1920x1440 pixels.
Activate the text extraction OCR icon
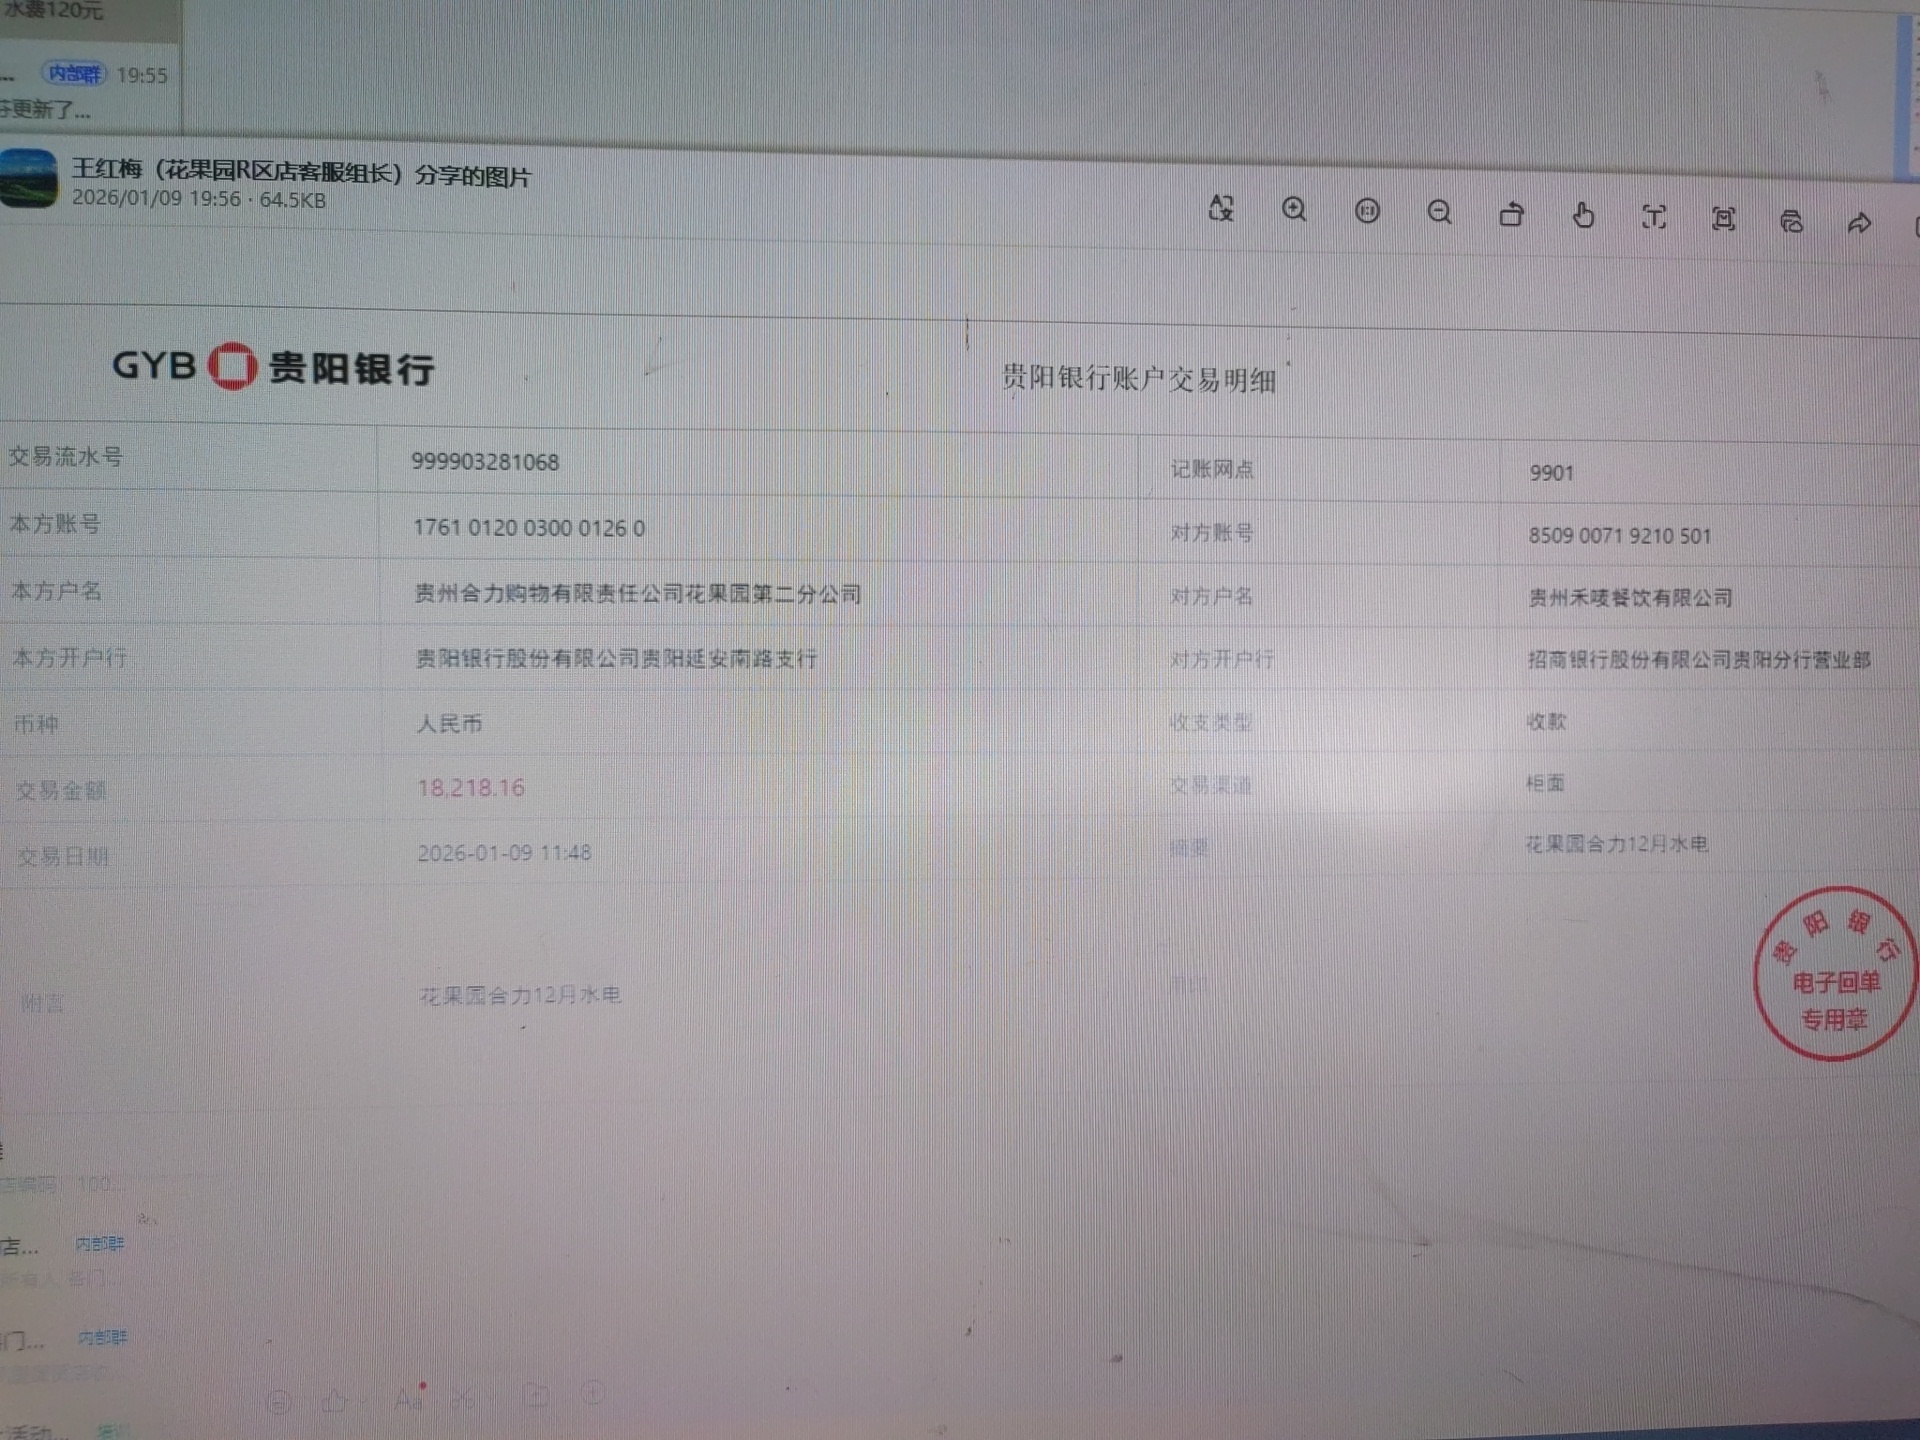(x=1654, y=217)
